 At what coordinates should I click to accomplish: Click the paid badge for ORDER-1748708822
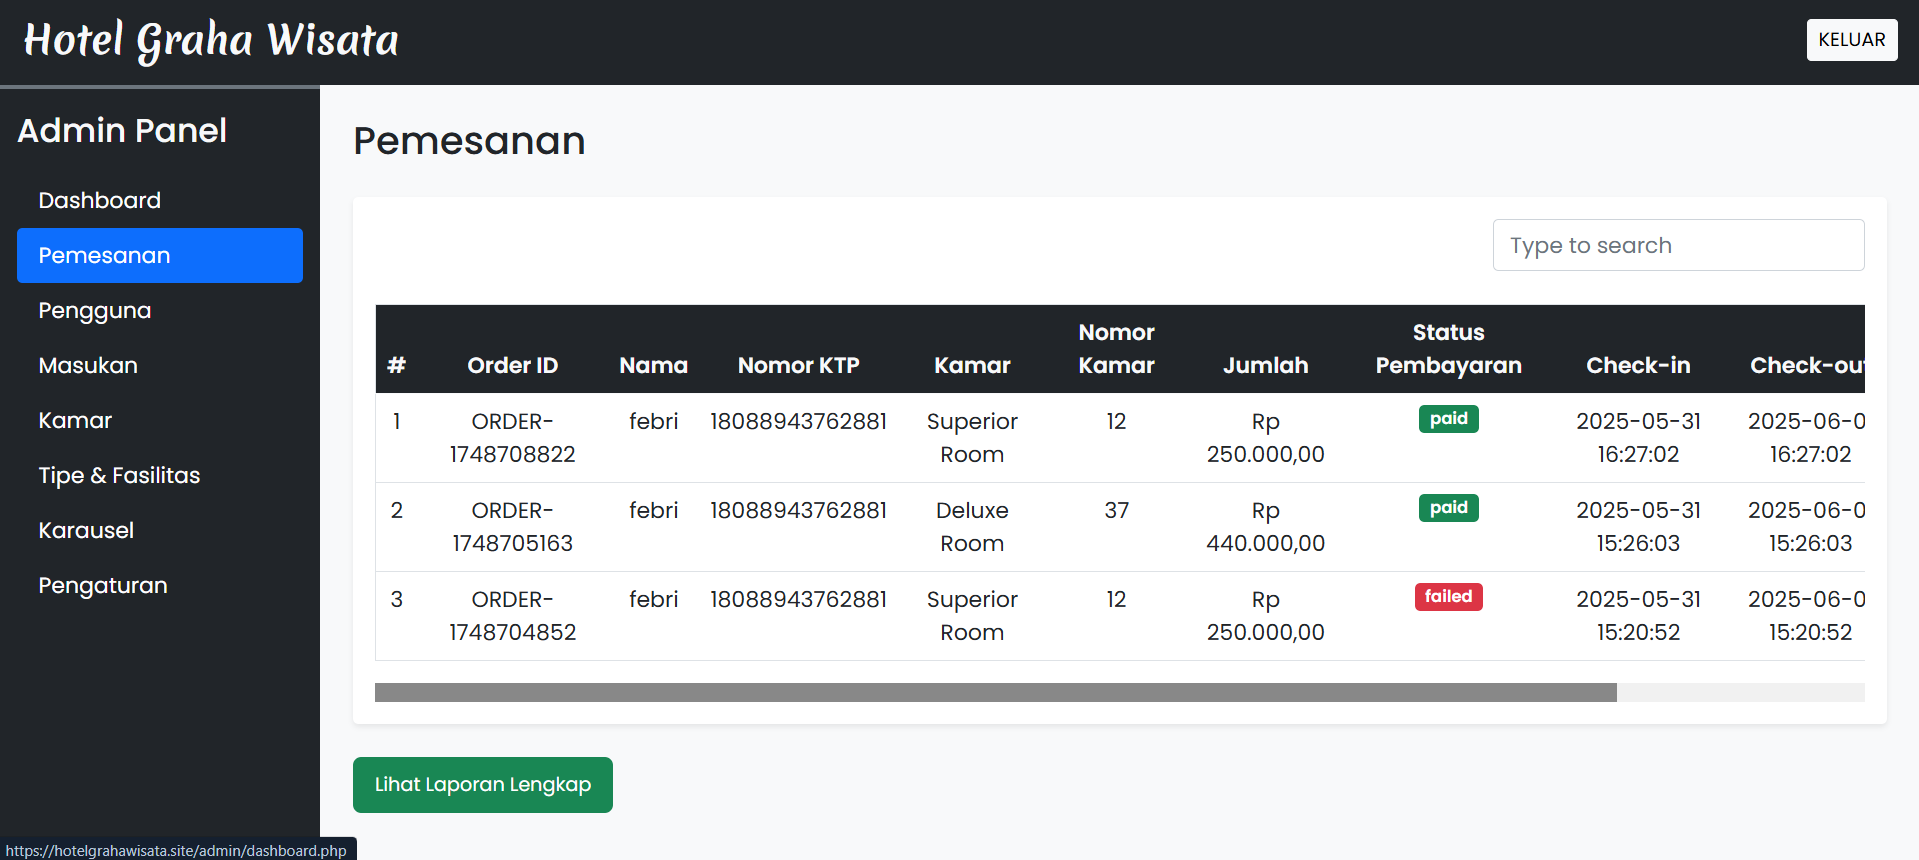coord(1447,419)
